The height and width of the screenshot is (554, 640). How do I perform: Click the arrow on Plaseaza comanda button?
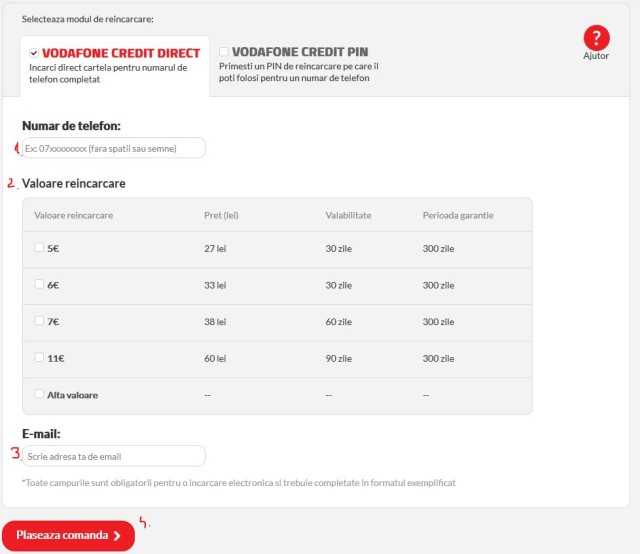point(117,536)
